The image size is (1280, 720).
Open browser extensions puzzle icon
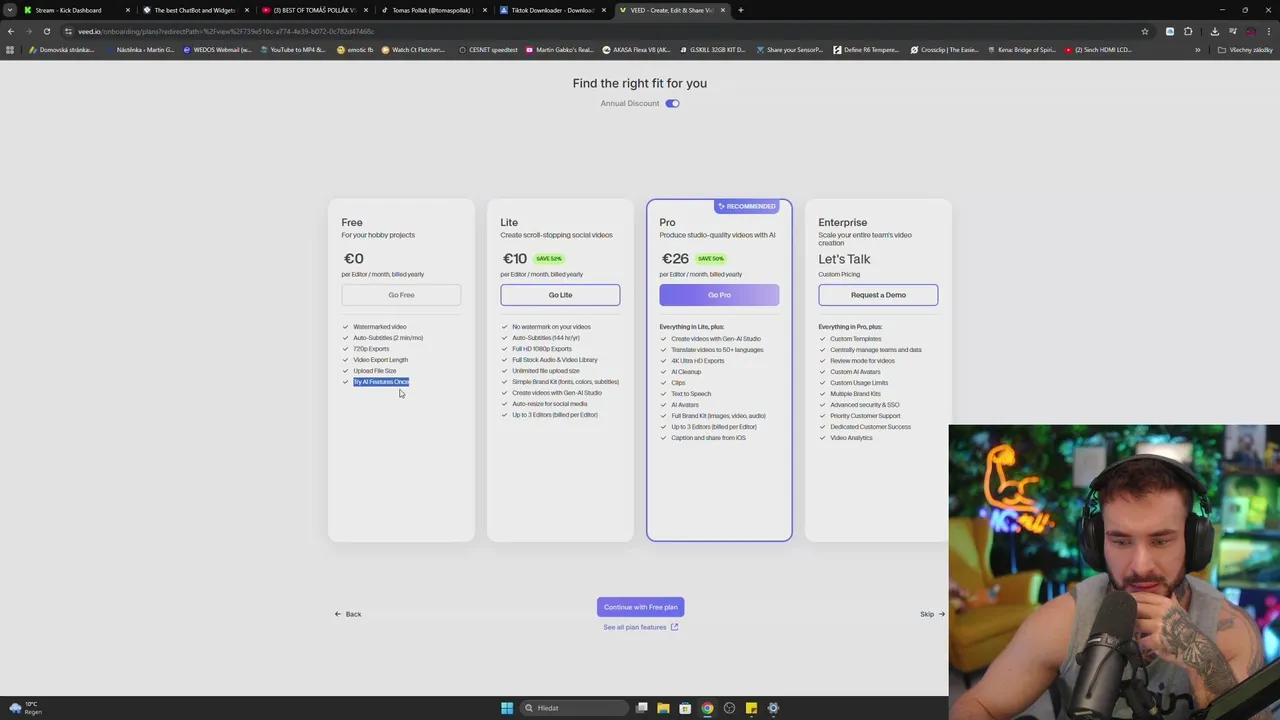click(x=1188, y=31)
